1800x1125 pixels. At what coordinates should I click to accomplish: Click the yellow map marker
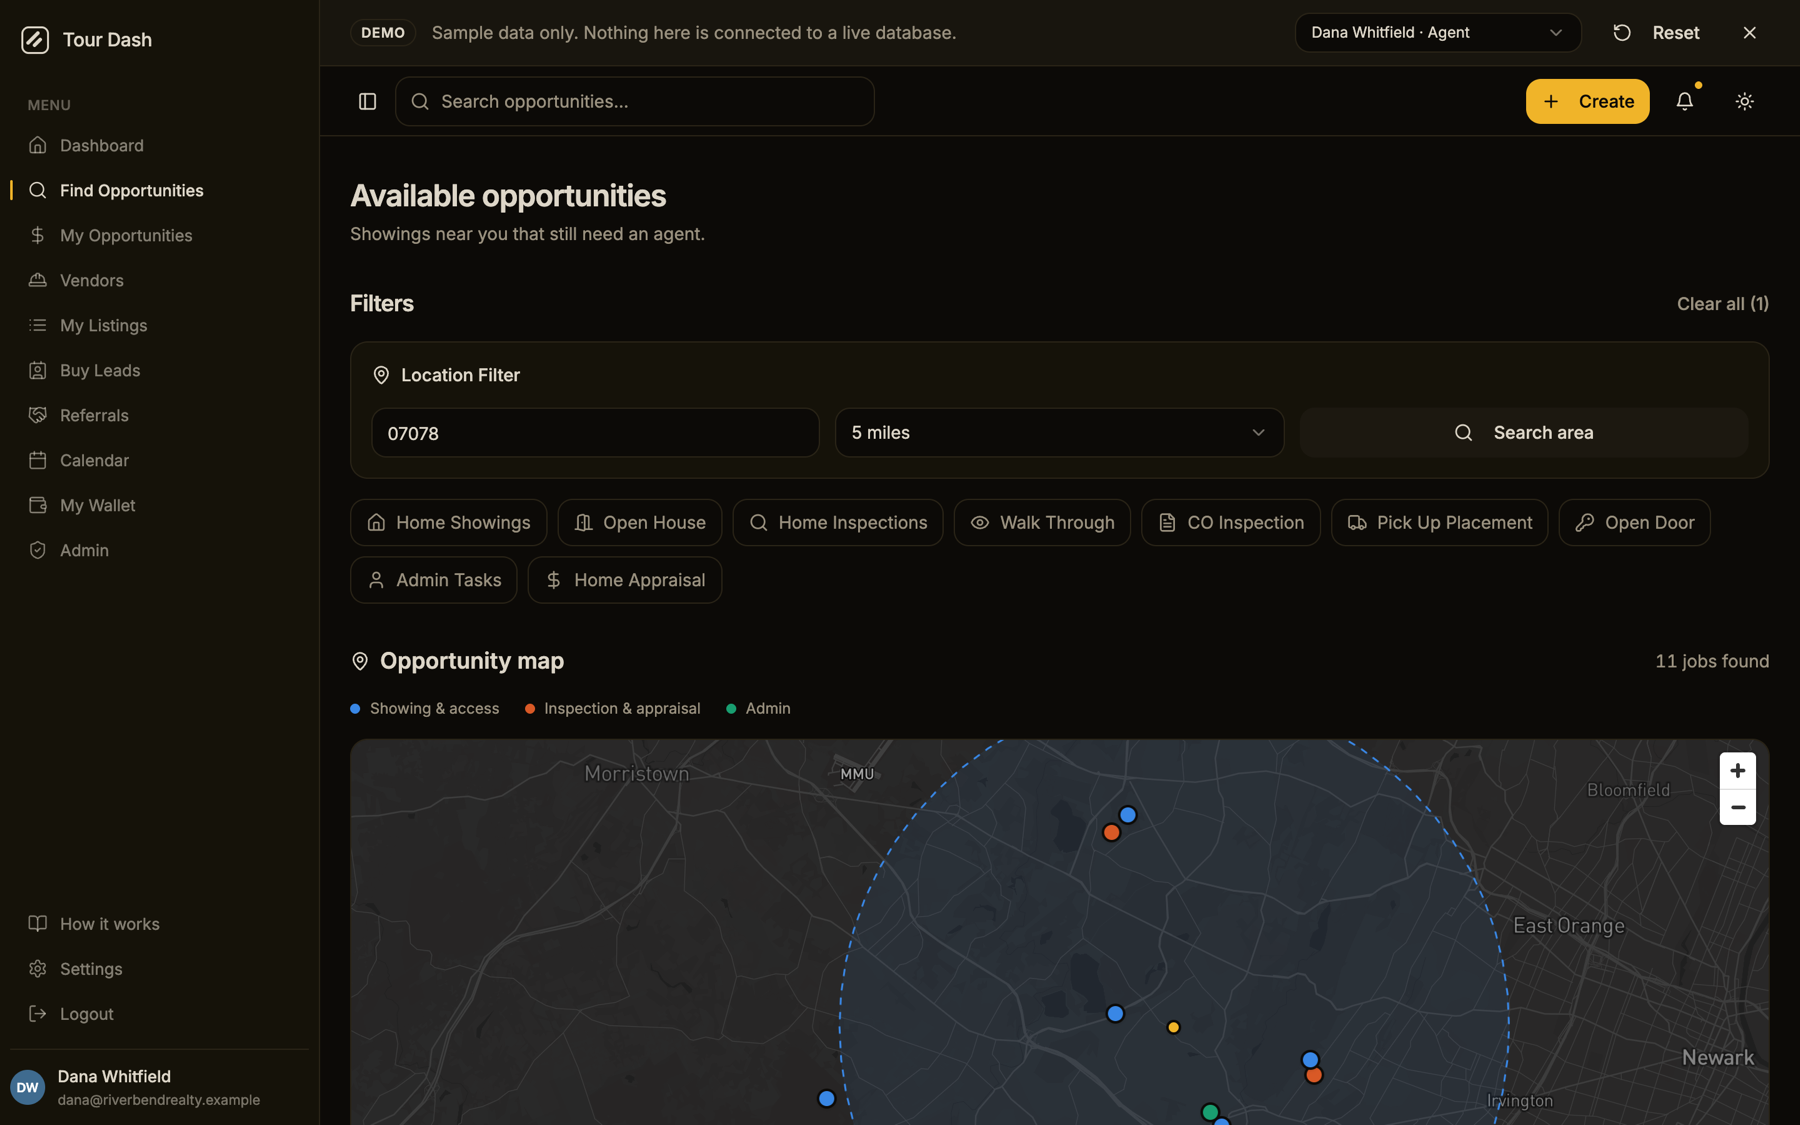pos(1173,1027)
